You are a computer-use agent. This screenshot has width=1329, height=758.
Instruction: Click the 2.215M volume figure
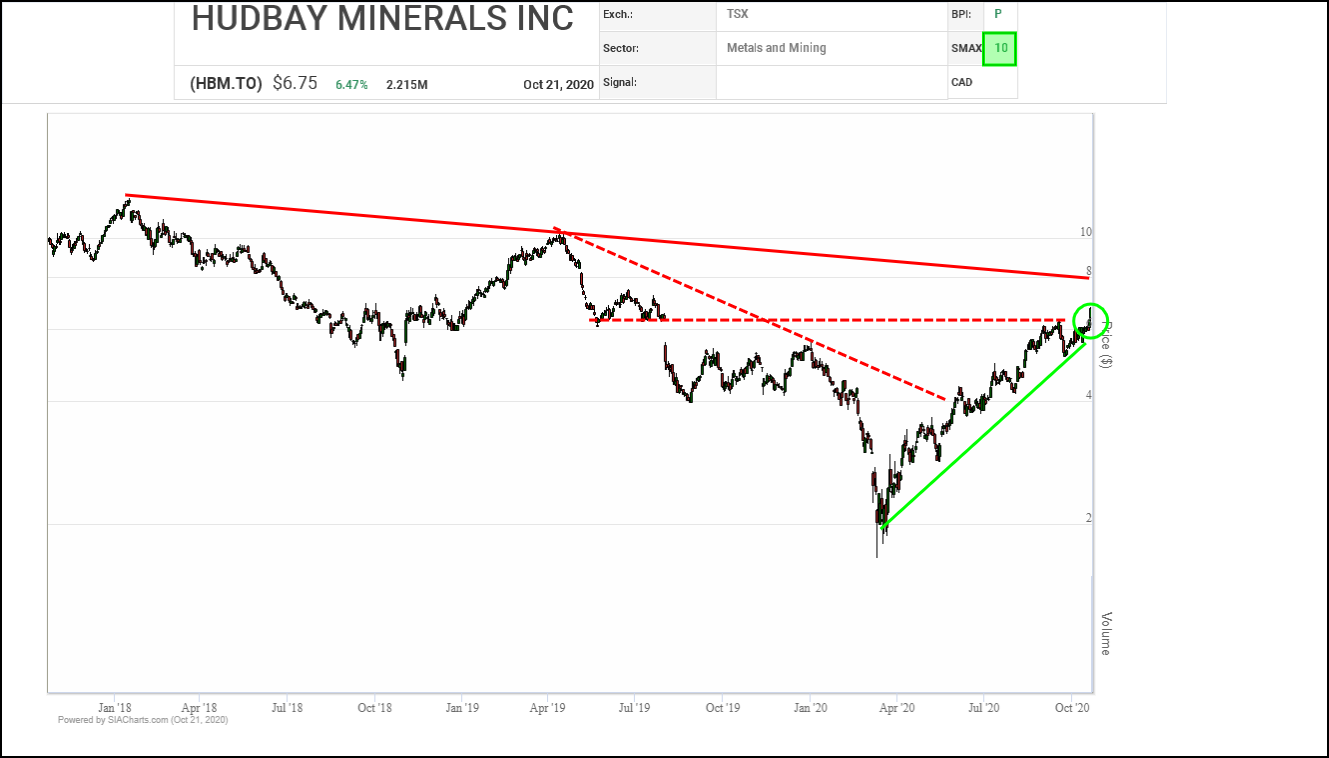click(x=407, y=85)
